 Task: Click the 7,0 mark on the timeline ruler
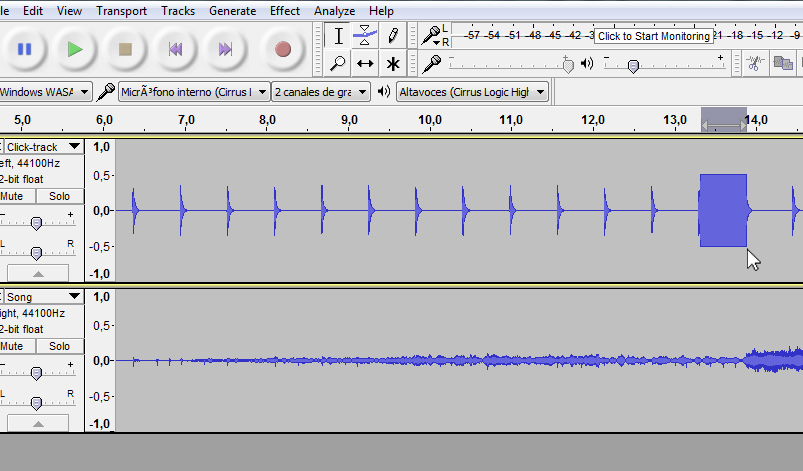pyautogui.click(x=186, y=120)
